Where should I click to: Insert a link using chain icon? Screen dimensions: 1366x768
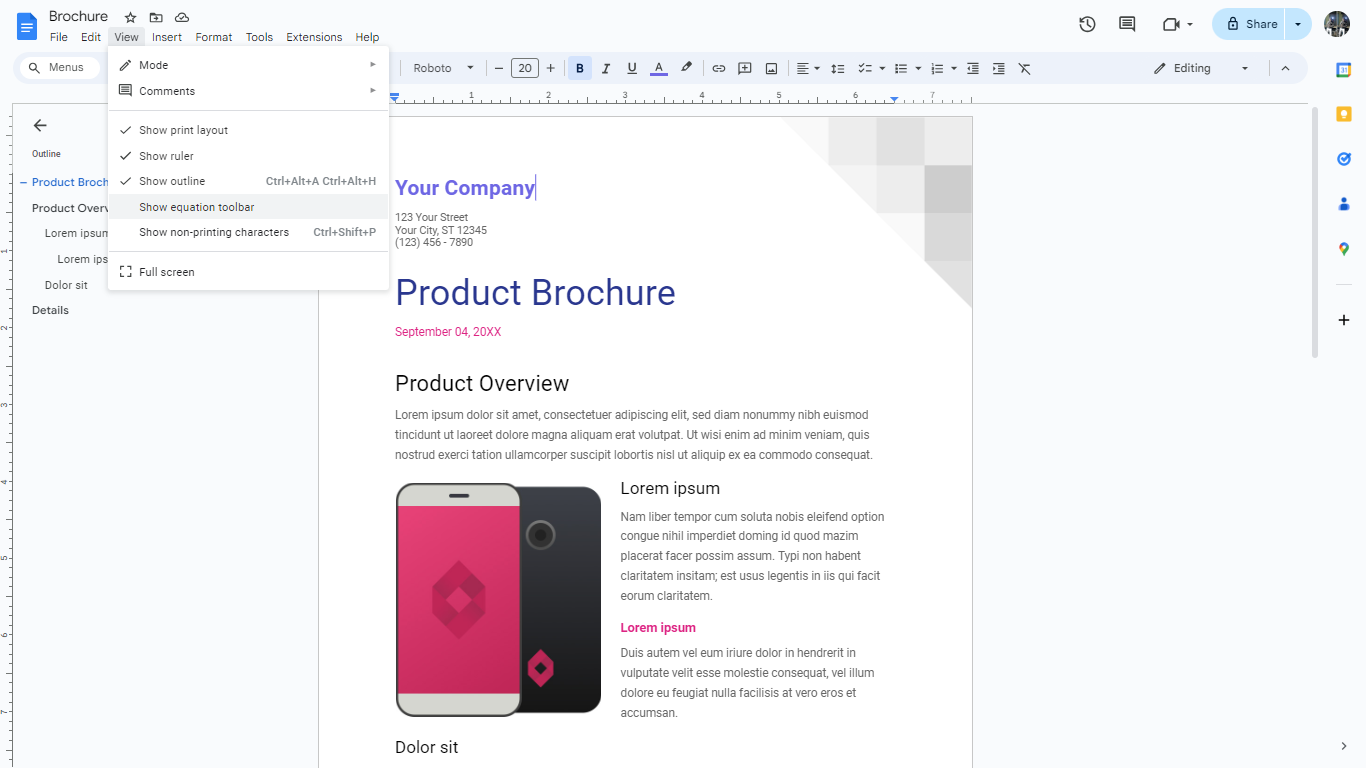pos(718,68)
